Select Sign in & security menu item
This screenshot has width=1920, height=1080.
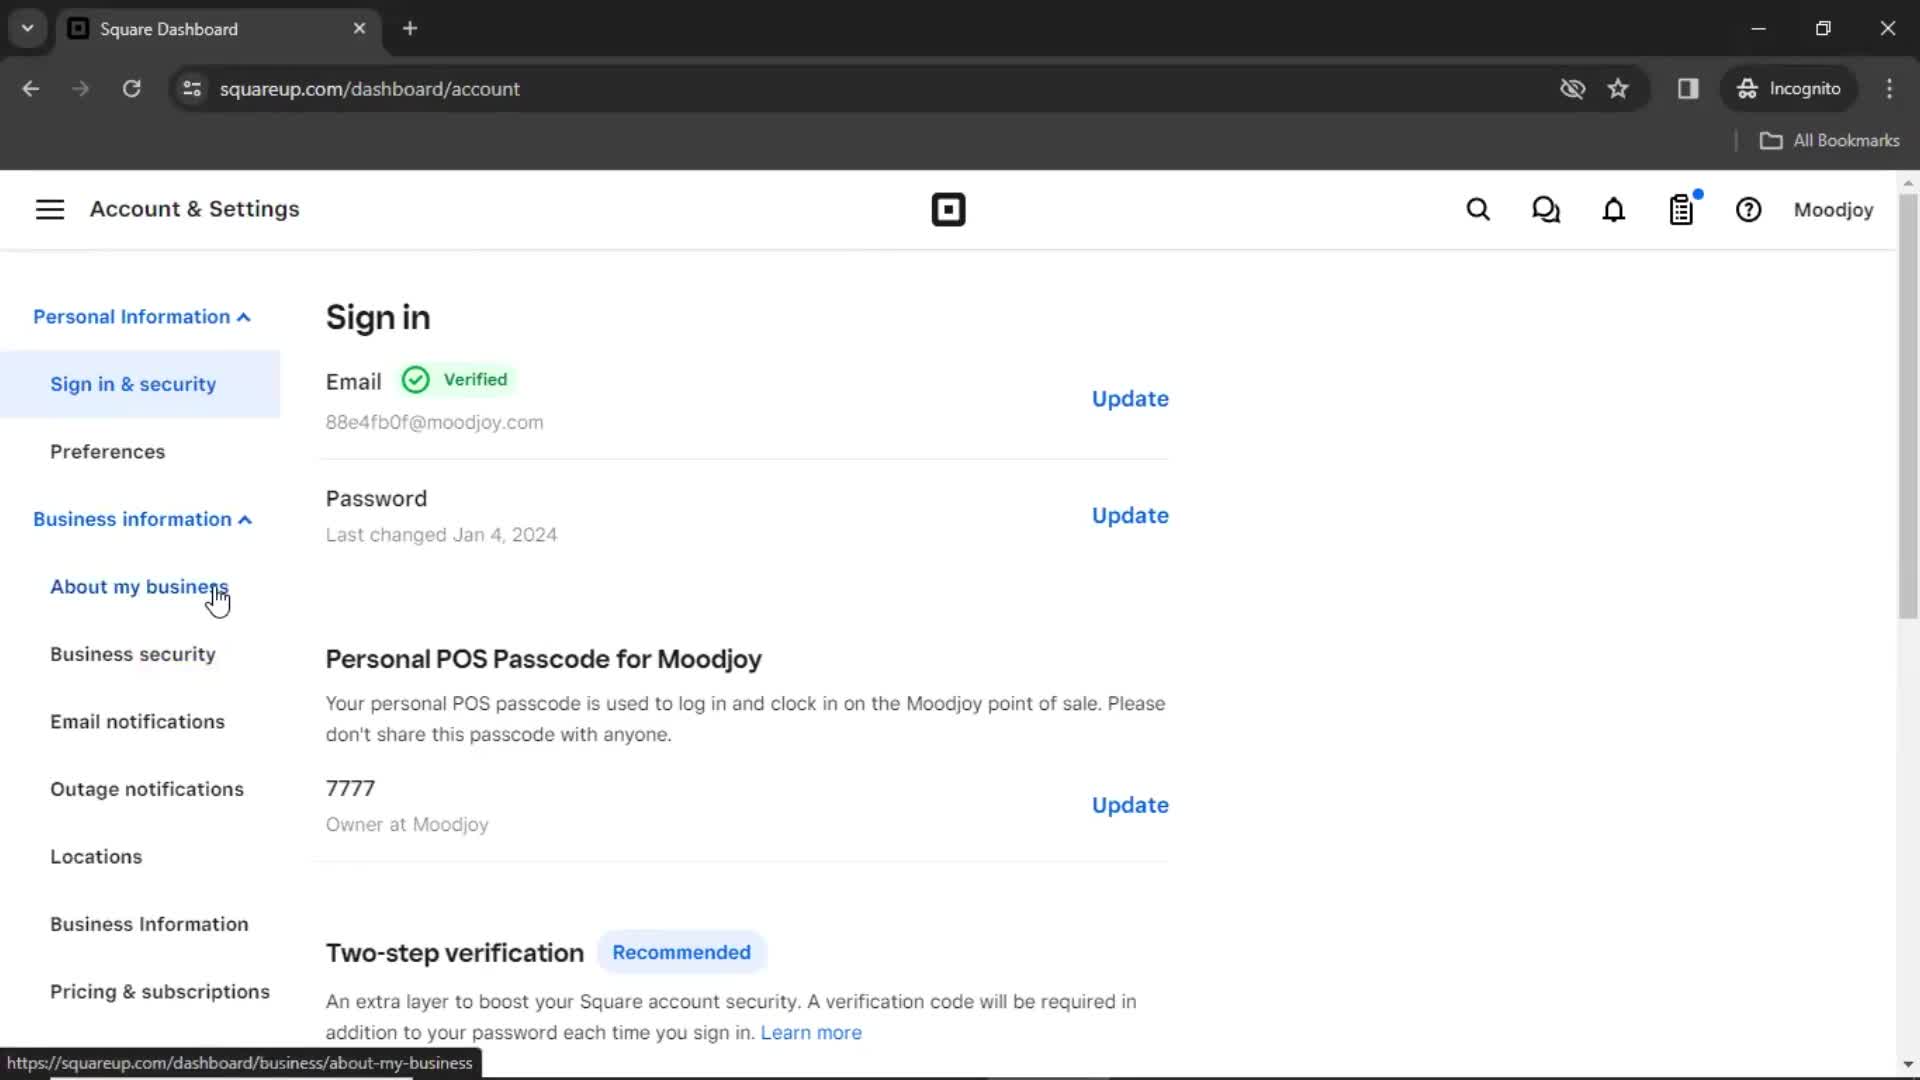(133, 384)
